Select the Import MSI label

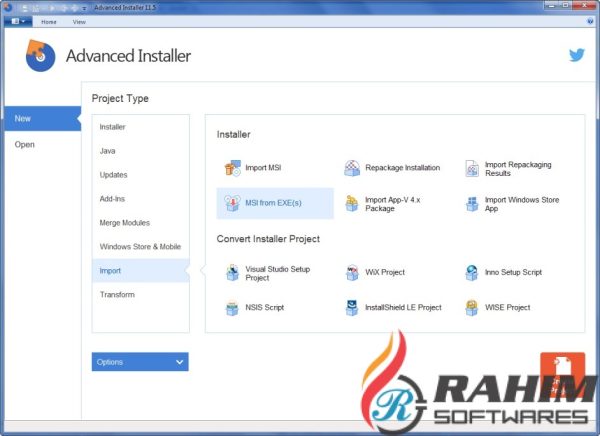point(263,168)
